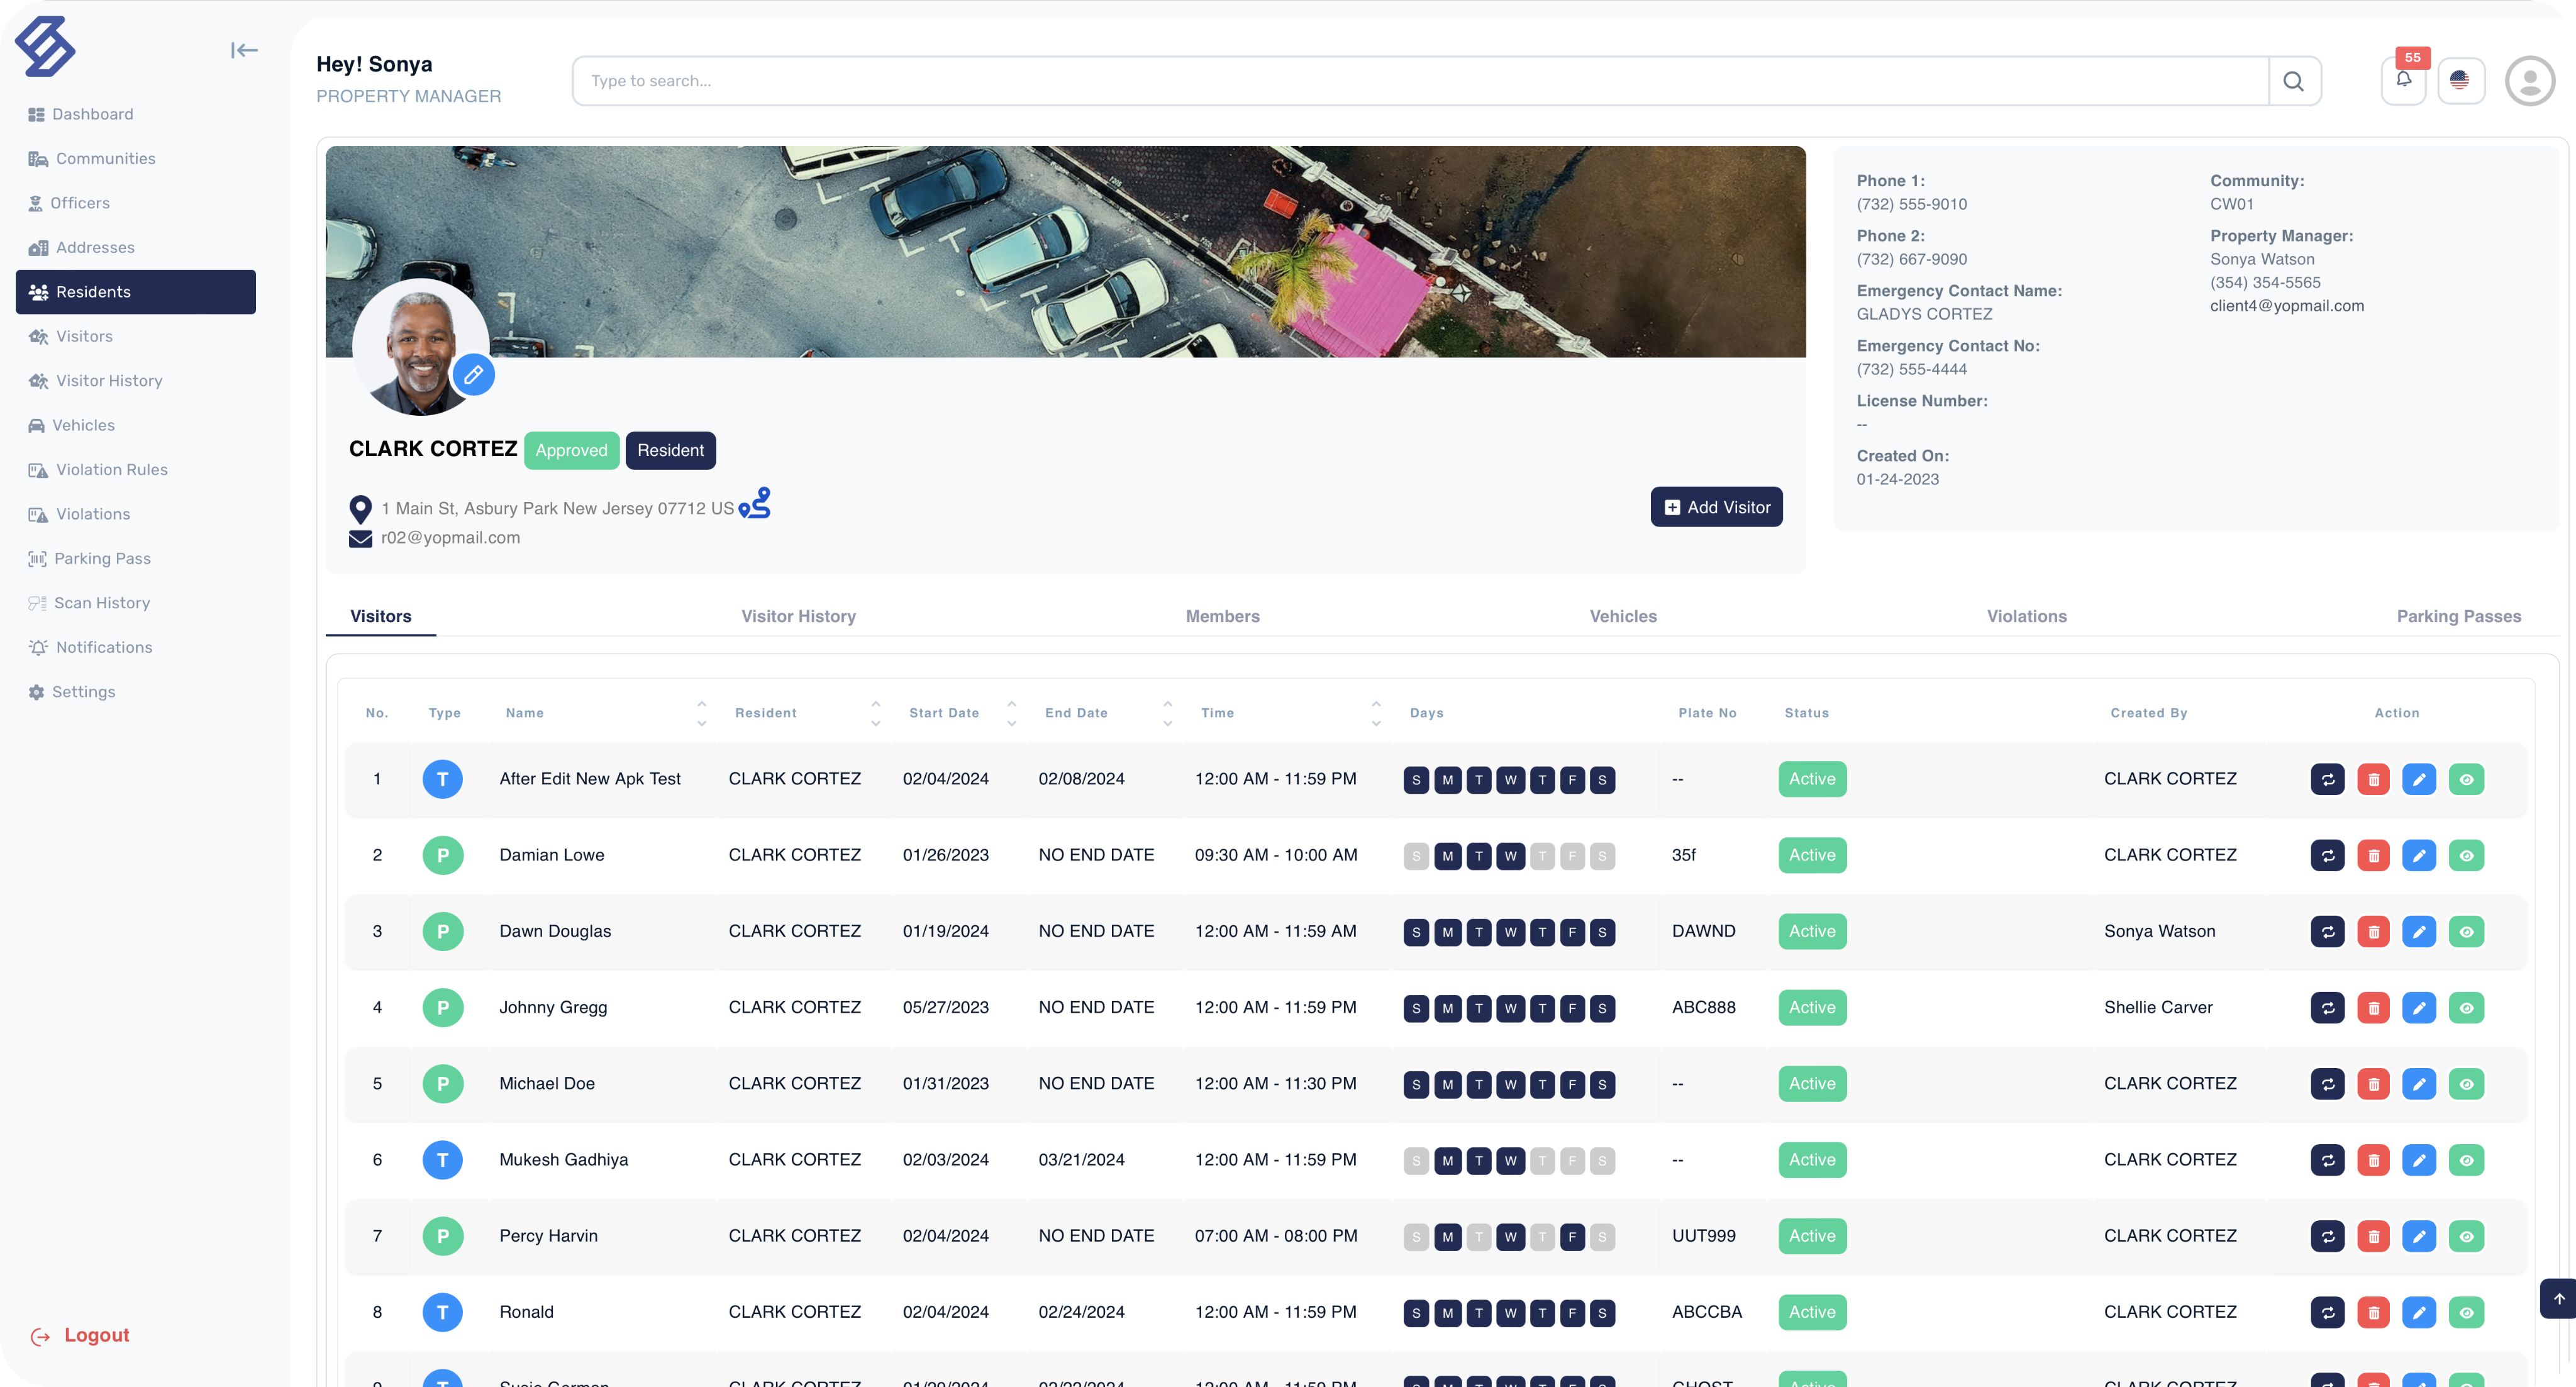Image resolution: width=2576 pixels, height=1387 pixels.
Task: Switch to the Visitor History tab
Action: [x=798, y=616]
